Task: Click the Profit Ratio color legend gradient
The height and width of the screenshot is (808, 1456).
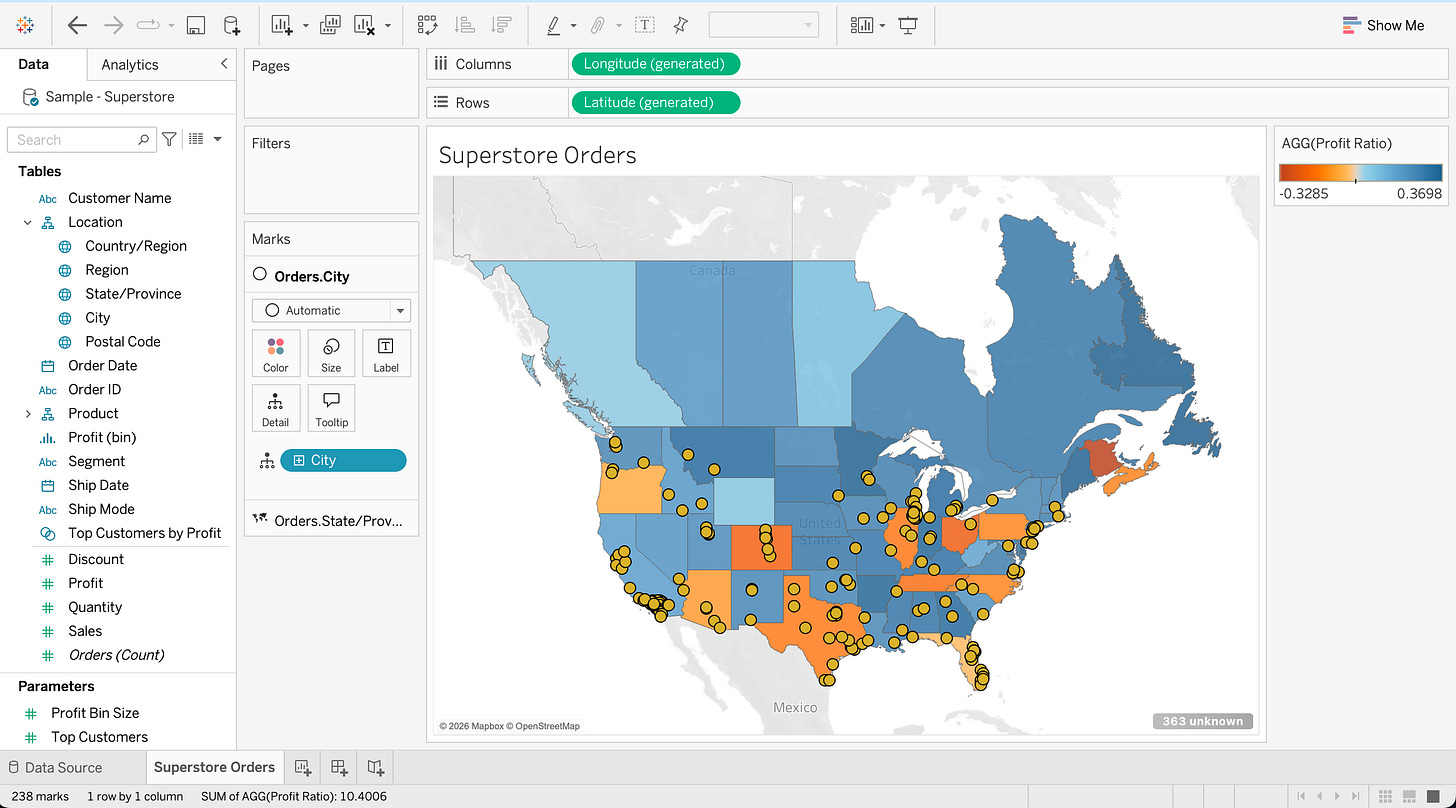Action: (x=1360, y=172)
